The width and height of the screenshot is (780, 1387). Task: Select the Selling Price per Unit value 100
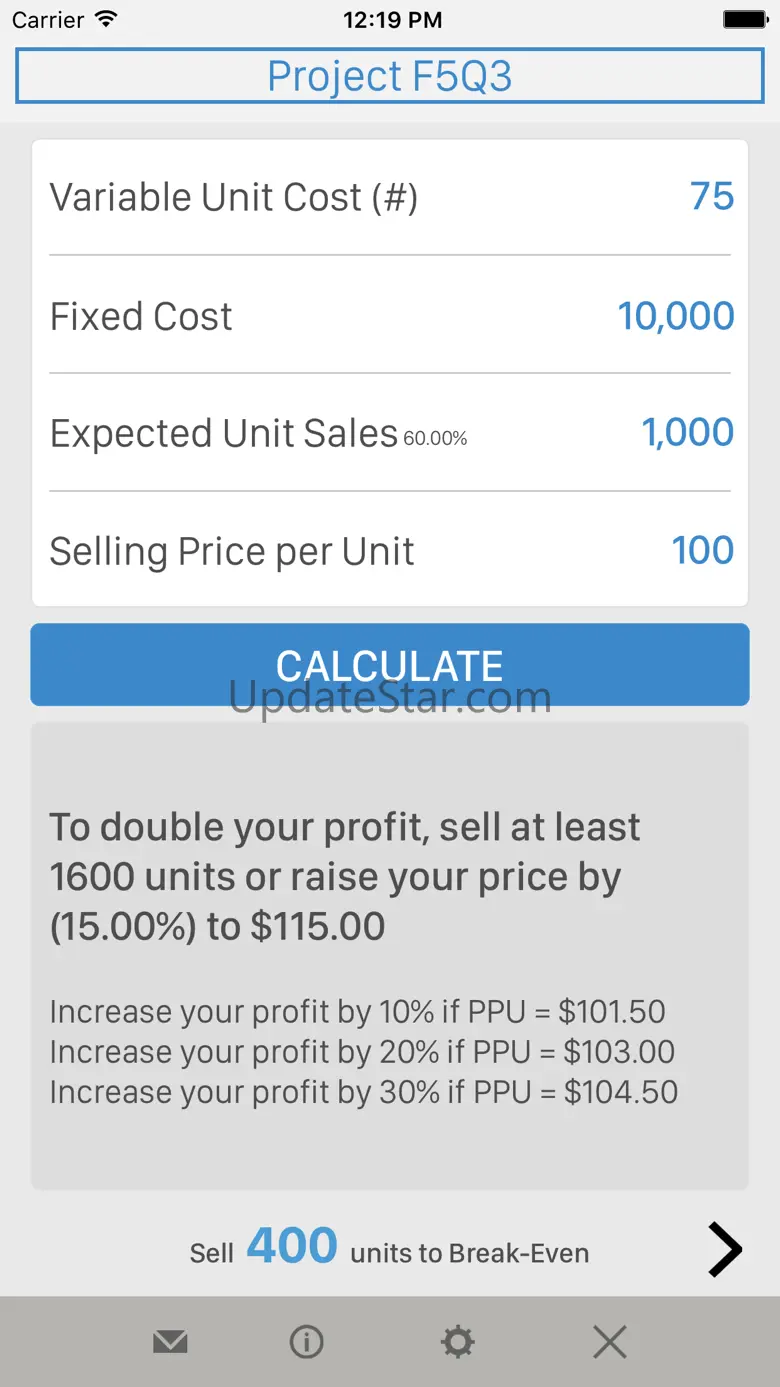pos(703,550)
